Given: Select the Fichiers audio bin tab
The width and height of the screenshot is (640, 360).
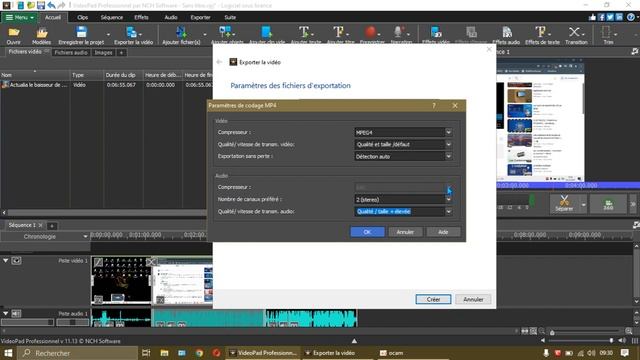Looking at the screenshot, I should (x=71, y=53).
